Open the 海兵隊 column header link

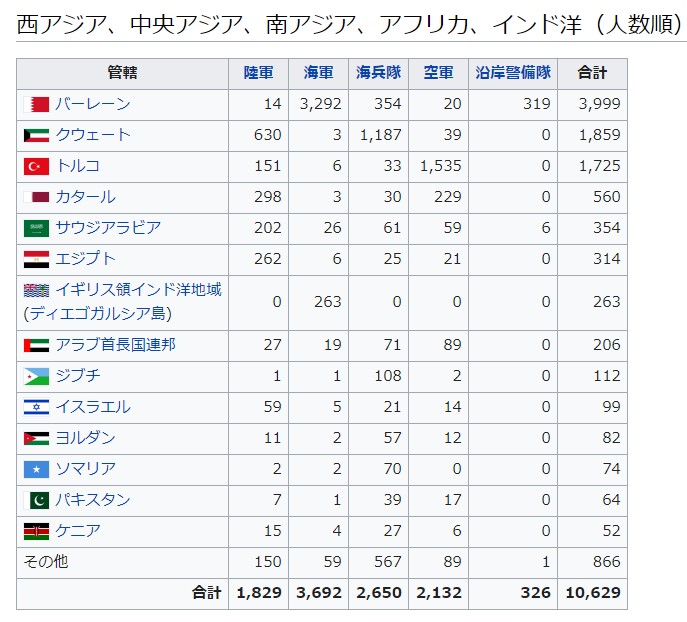tap(378, 73)
